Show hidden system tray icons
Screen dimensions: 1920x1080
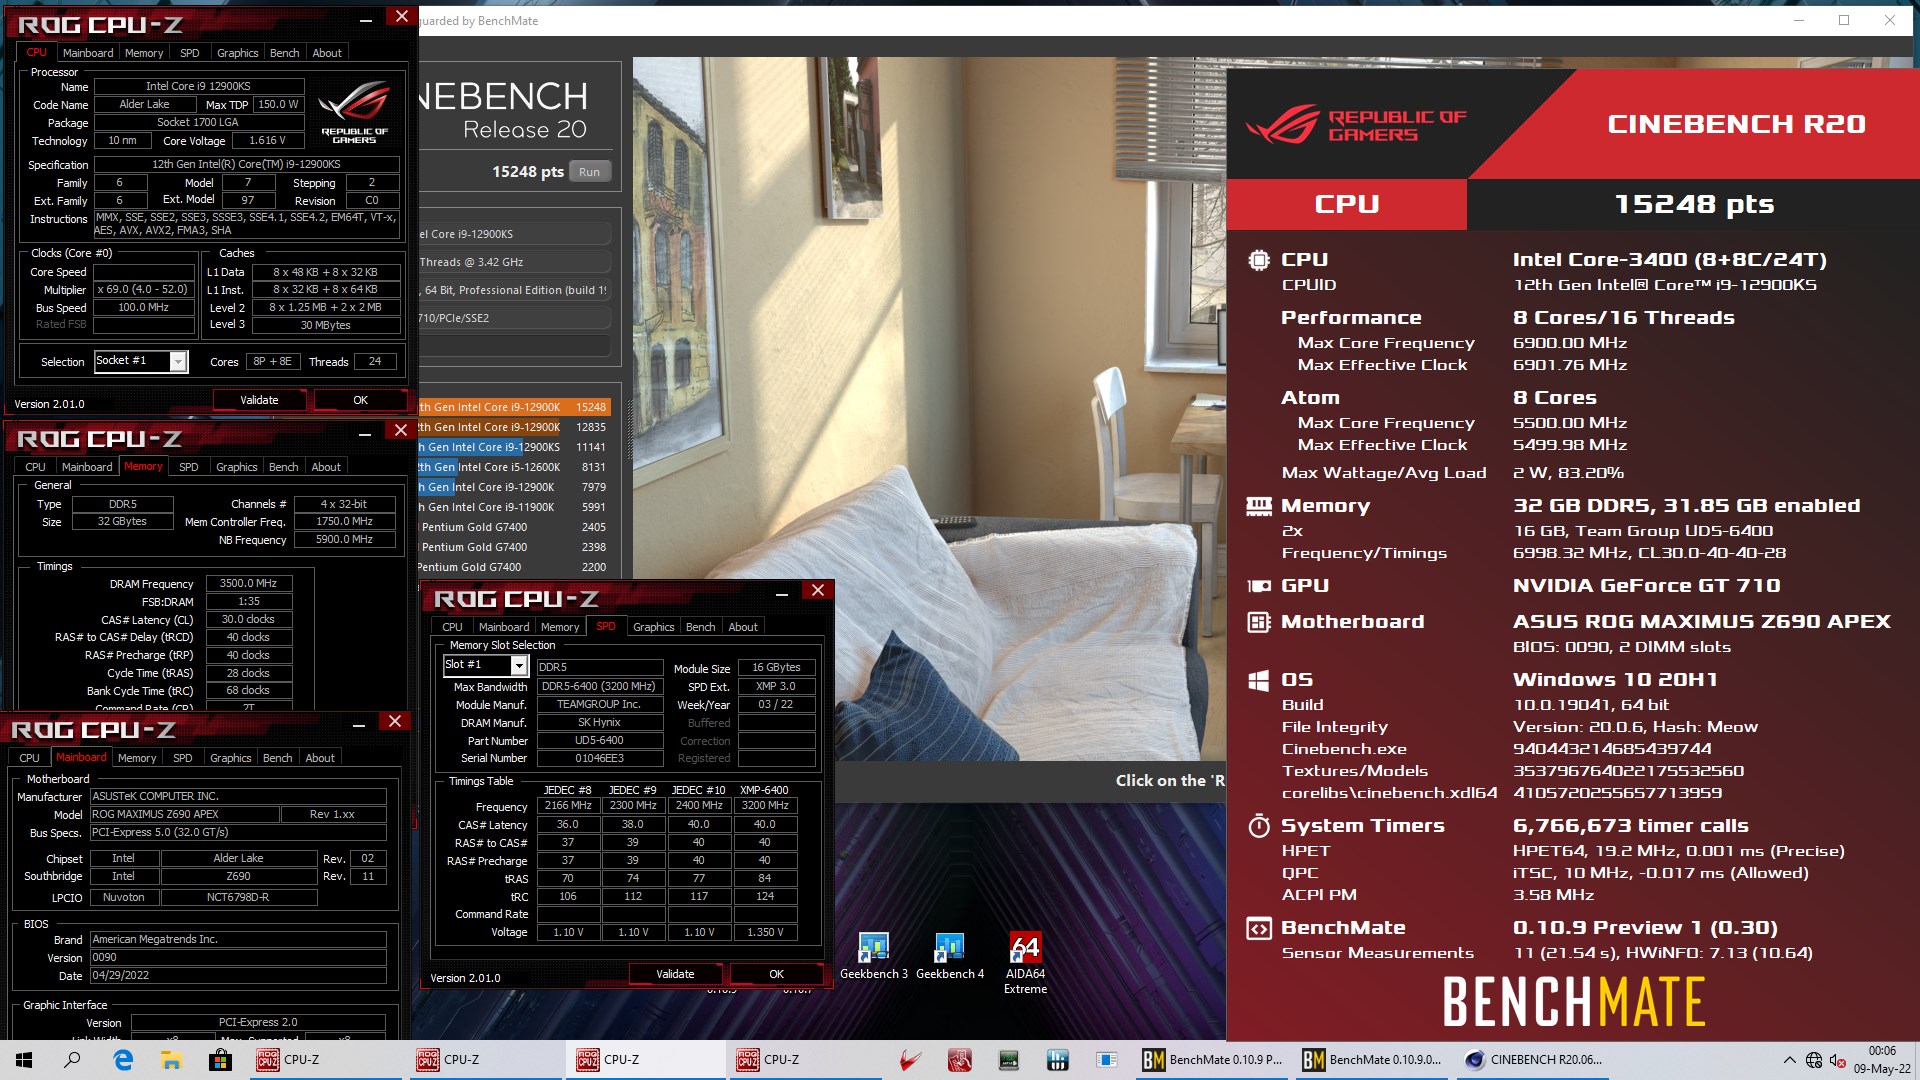[1789, 1060]
